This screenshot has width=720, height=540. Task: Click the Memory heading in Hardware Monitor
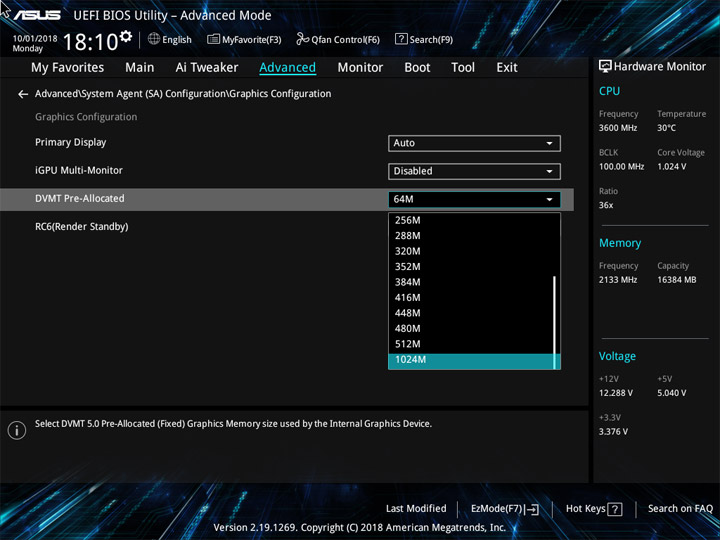(620, 243)
